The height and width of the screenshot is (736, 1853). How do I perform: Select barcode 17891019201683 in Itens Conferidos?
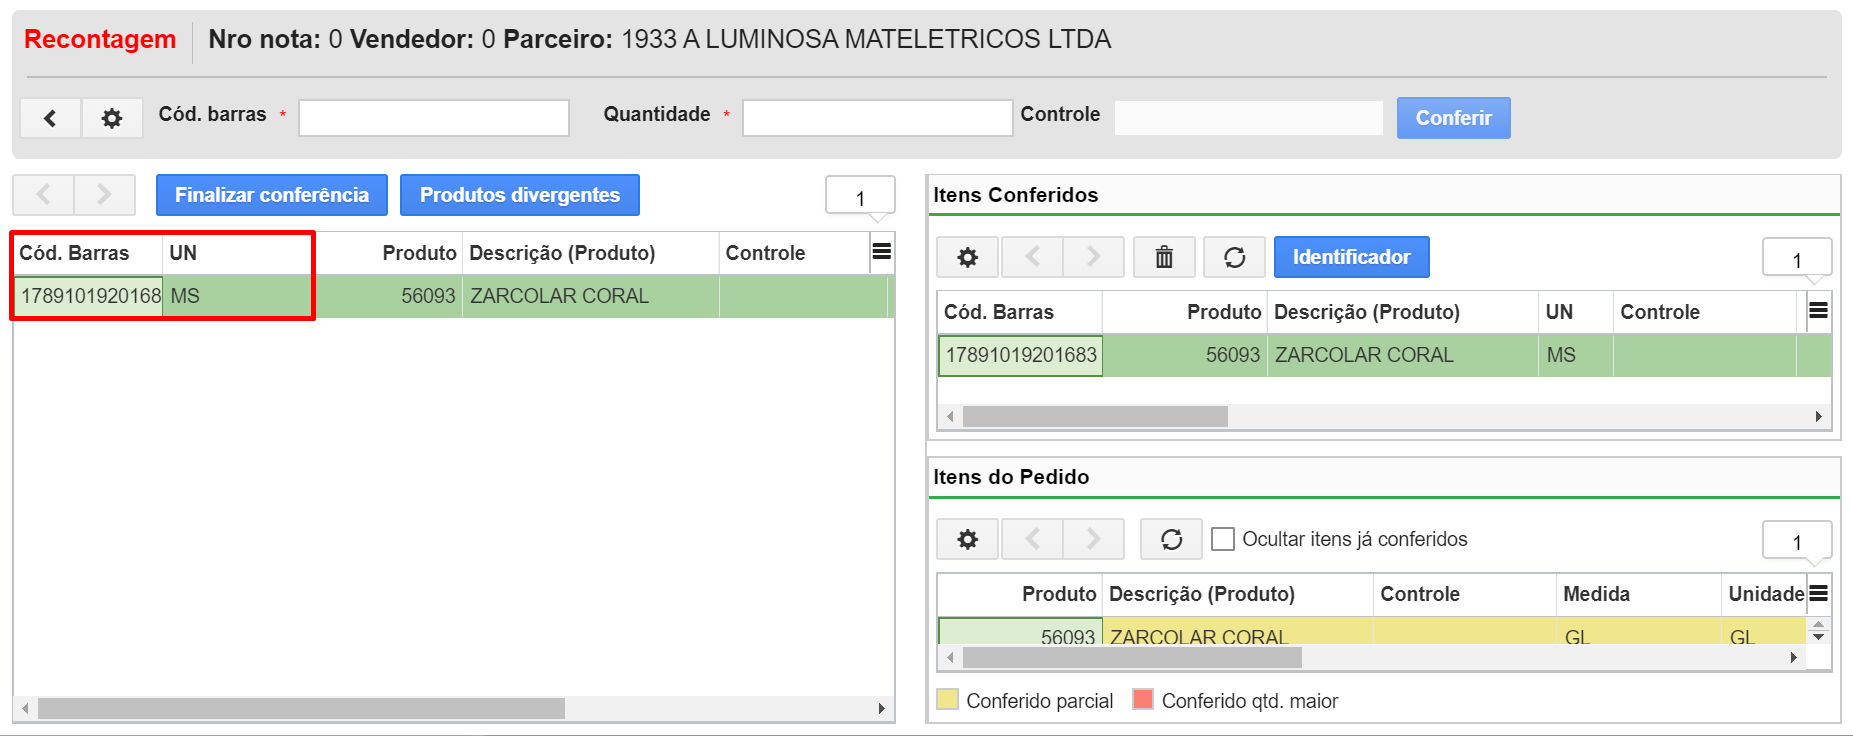click(1020, 355)
